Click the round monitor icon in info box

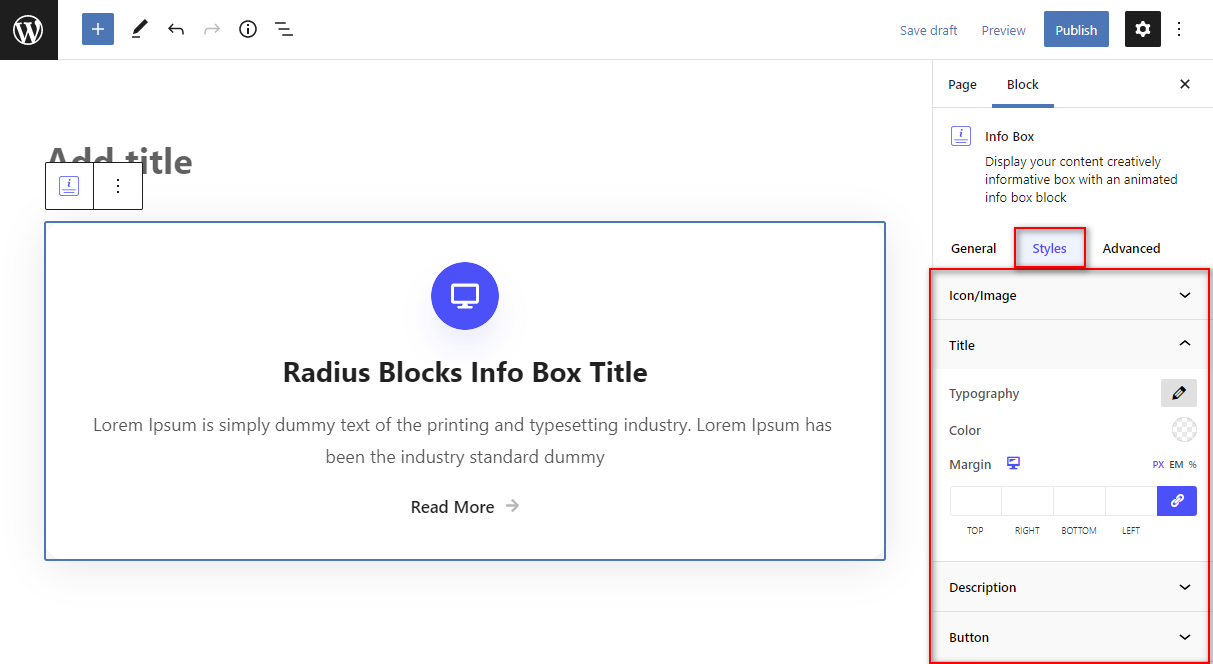[x=465, y=296]
